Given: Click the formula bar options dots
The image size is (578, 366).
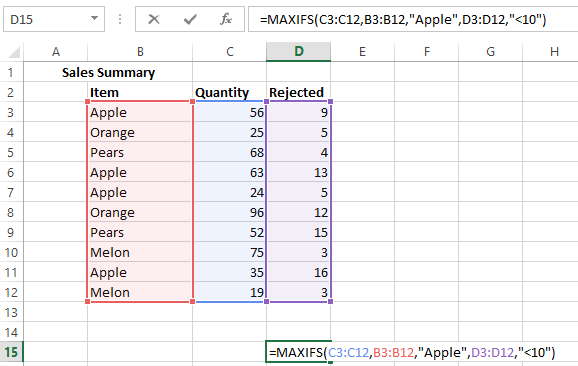Looking at the screenshot, I should pyautogui.click(x=120, y=19).
